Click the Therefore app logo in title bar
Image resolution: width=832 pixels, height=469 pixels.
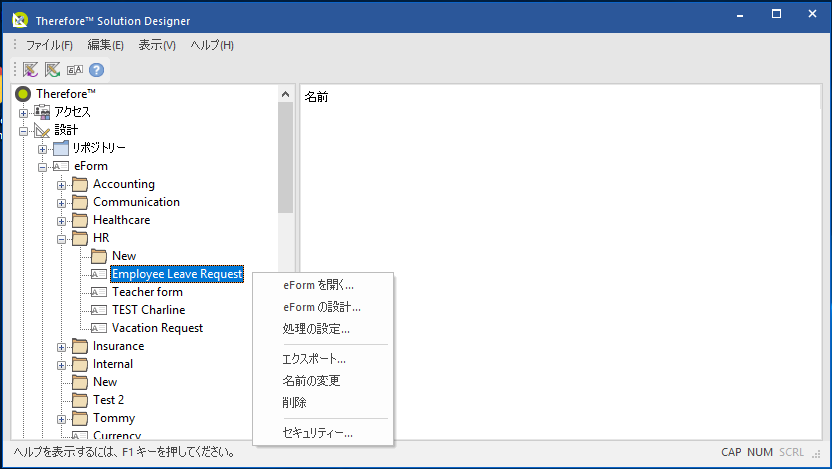(x=20, y=20)
